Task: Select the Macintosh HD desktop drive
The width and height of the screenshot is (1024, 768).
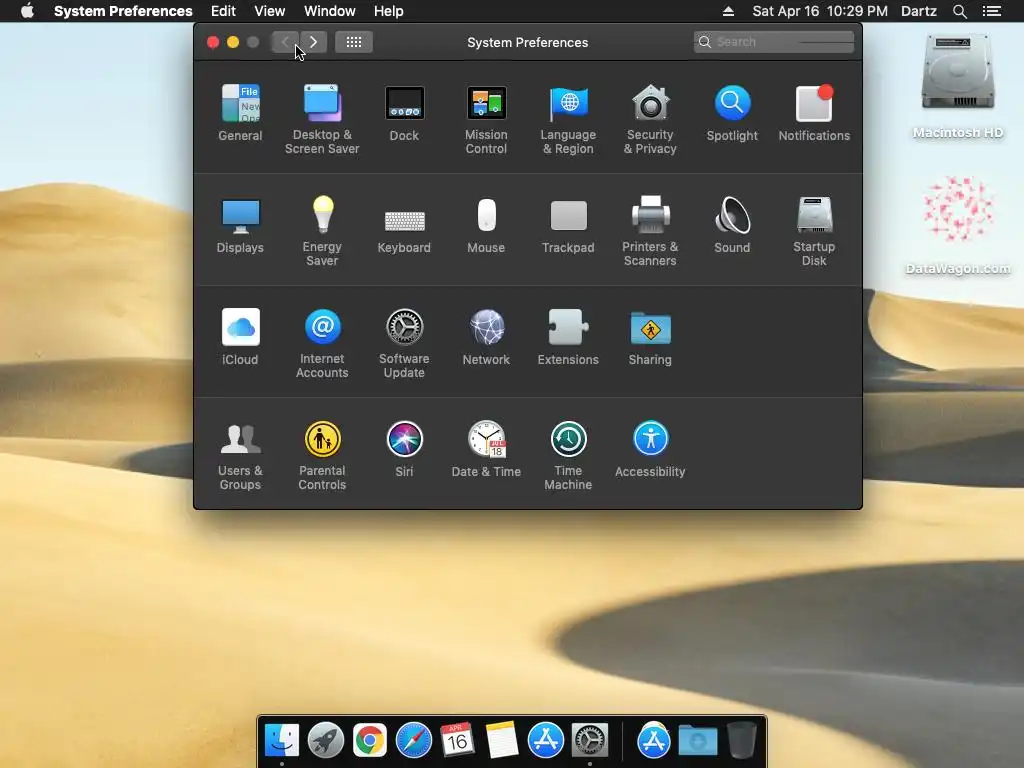Action: tap(957, 86)
